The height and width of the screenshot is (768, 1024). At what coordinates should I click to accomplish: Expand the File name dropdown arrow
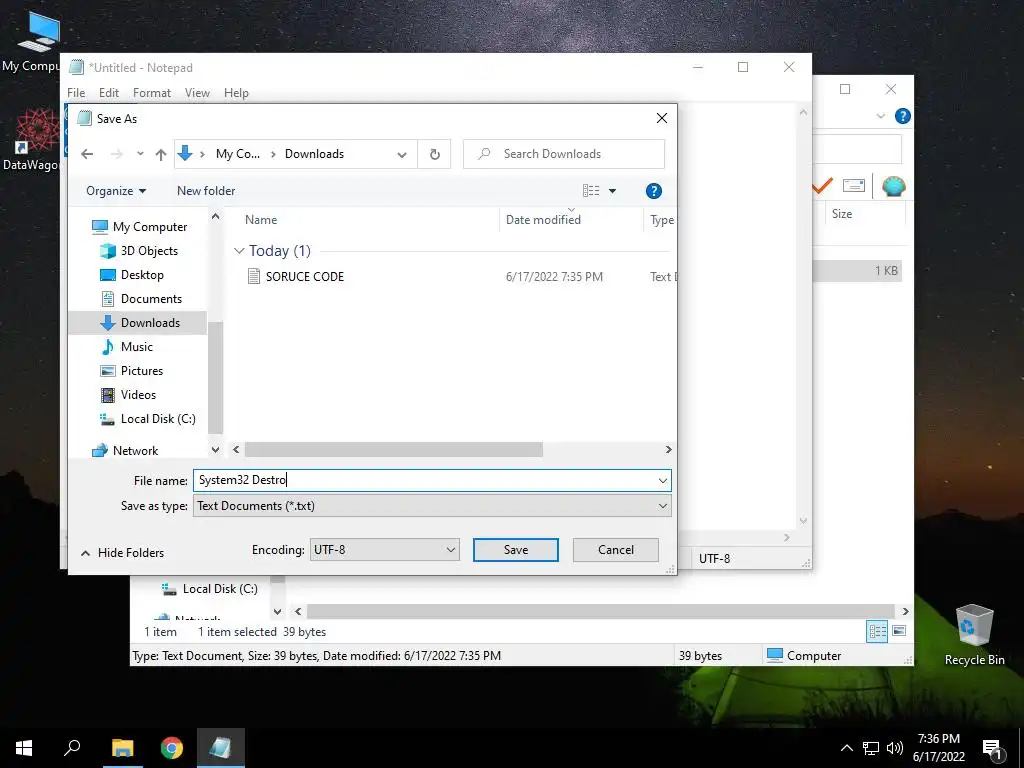(662, 481)
